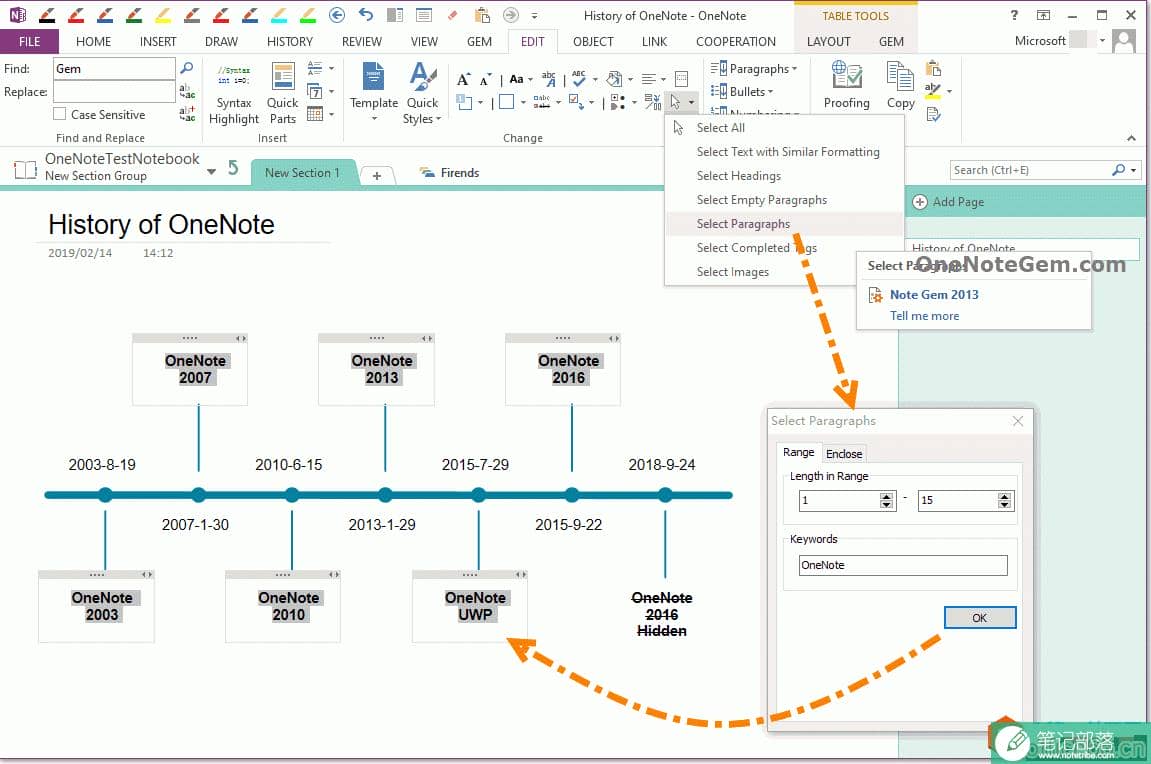Open the Select cursor tool dropdown arrow
The height and width of the screenshot is (764, 1151).
click(x=691, y=102)
